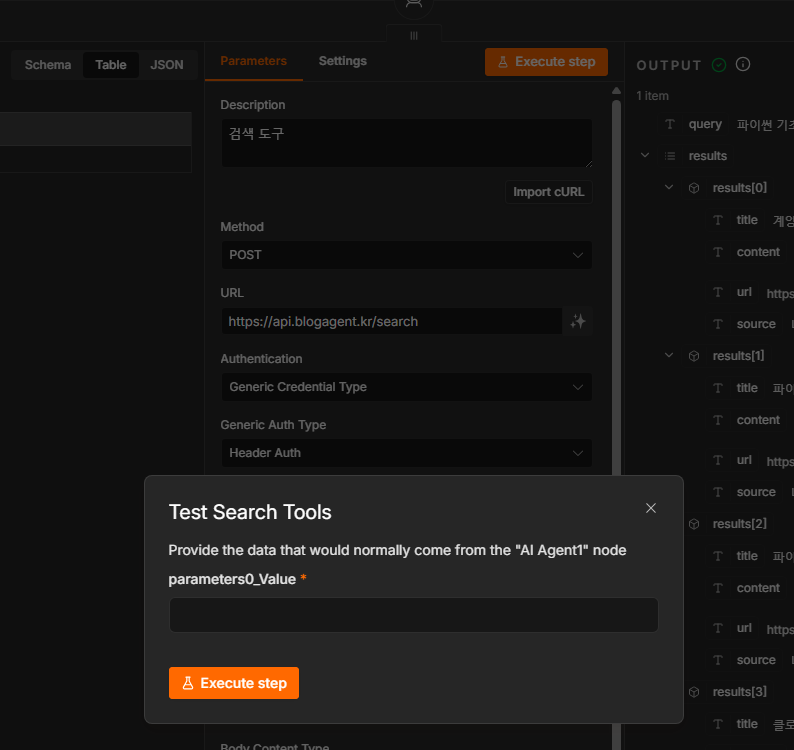Open the Parameters tab
This screenshot has height=750, width=794.
pos(254,61)
